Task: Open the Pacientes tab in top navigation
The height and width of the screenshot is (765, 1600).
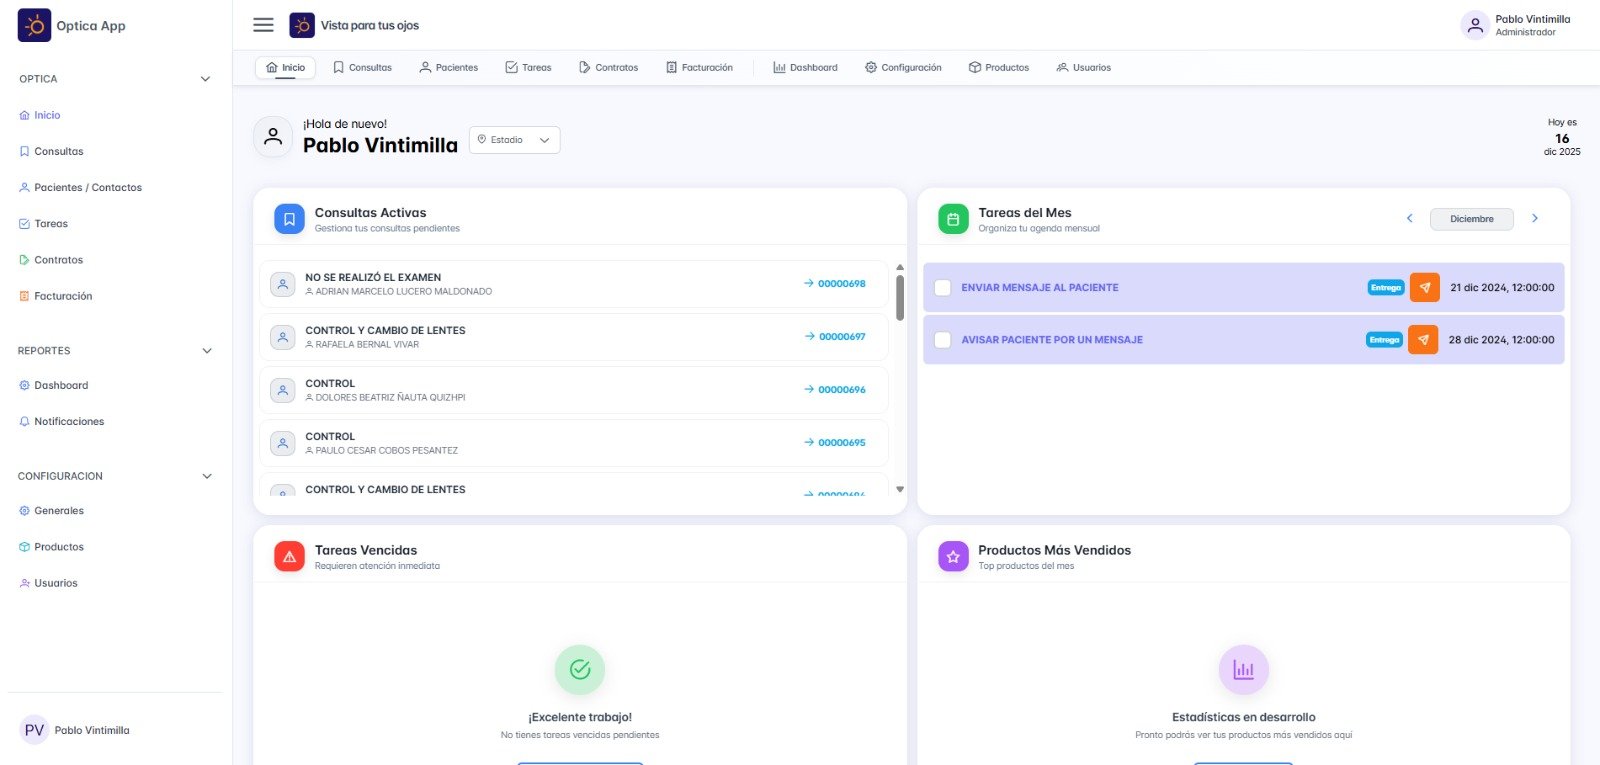Action: [x=448, y=68]
